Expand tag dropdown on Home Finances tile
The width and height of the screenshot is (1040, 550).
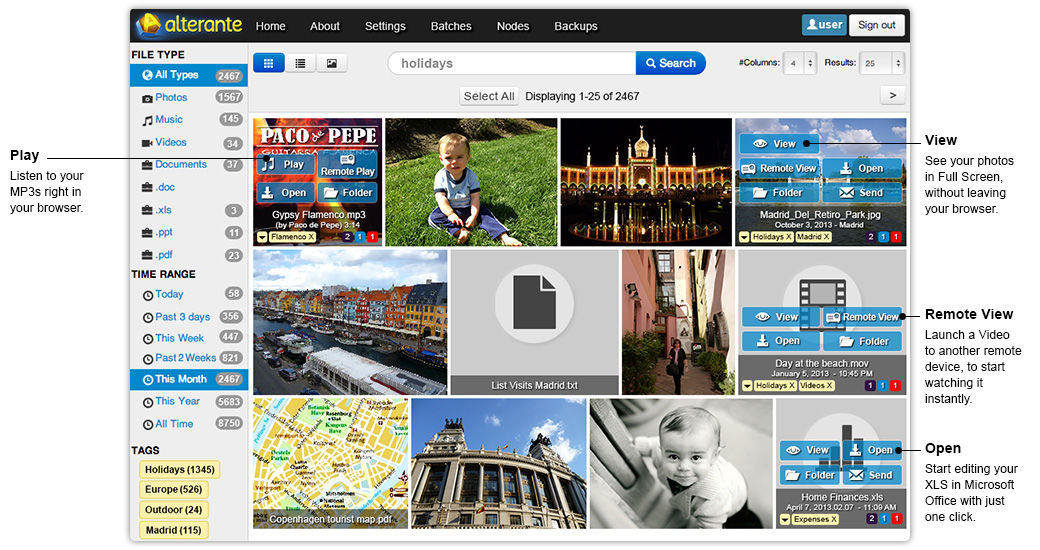[x=785, y=519]
